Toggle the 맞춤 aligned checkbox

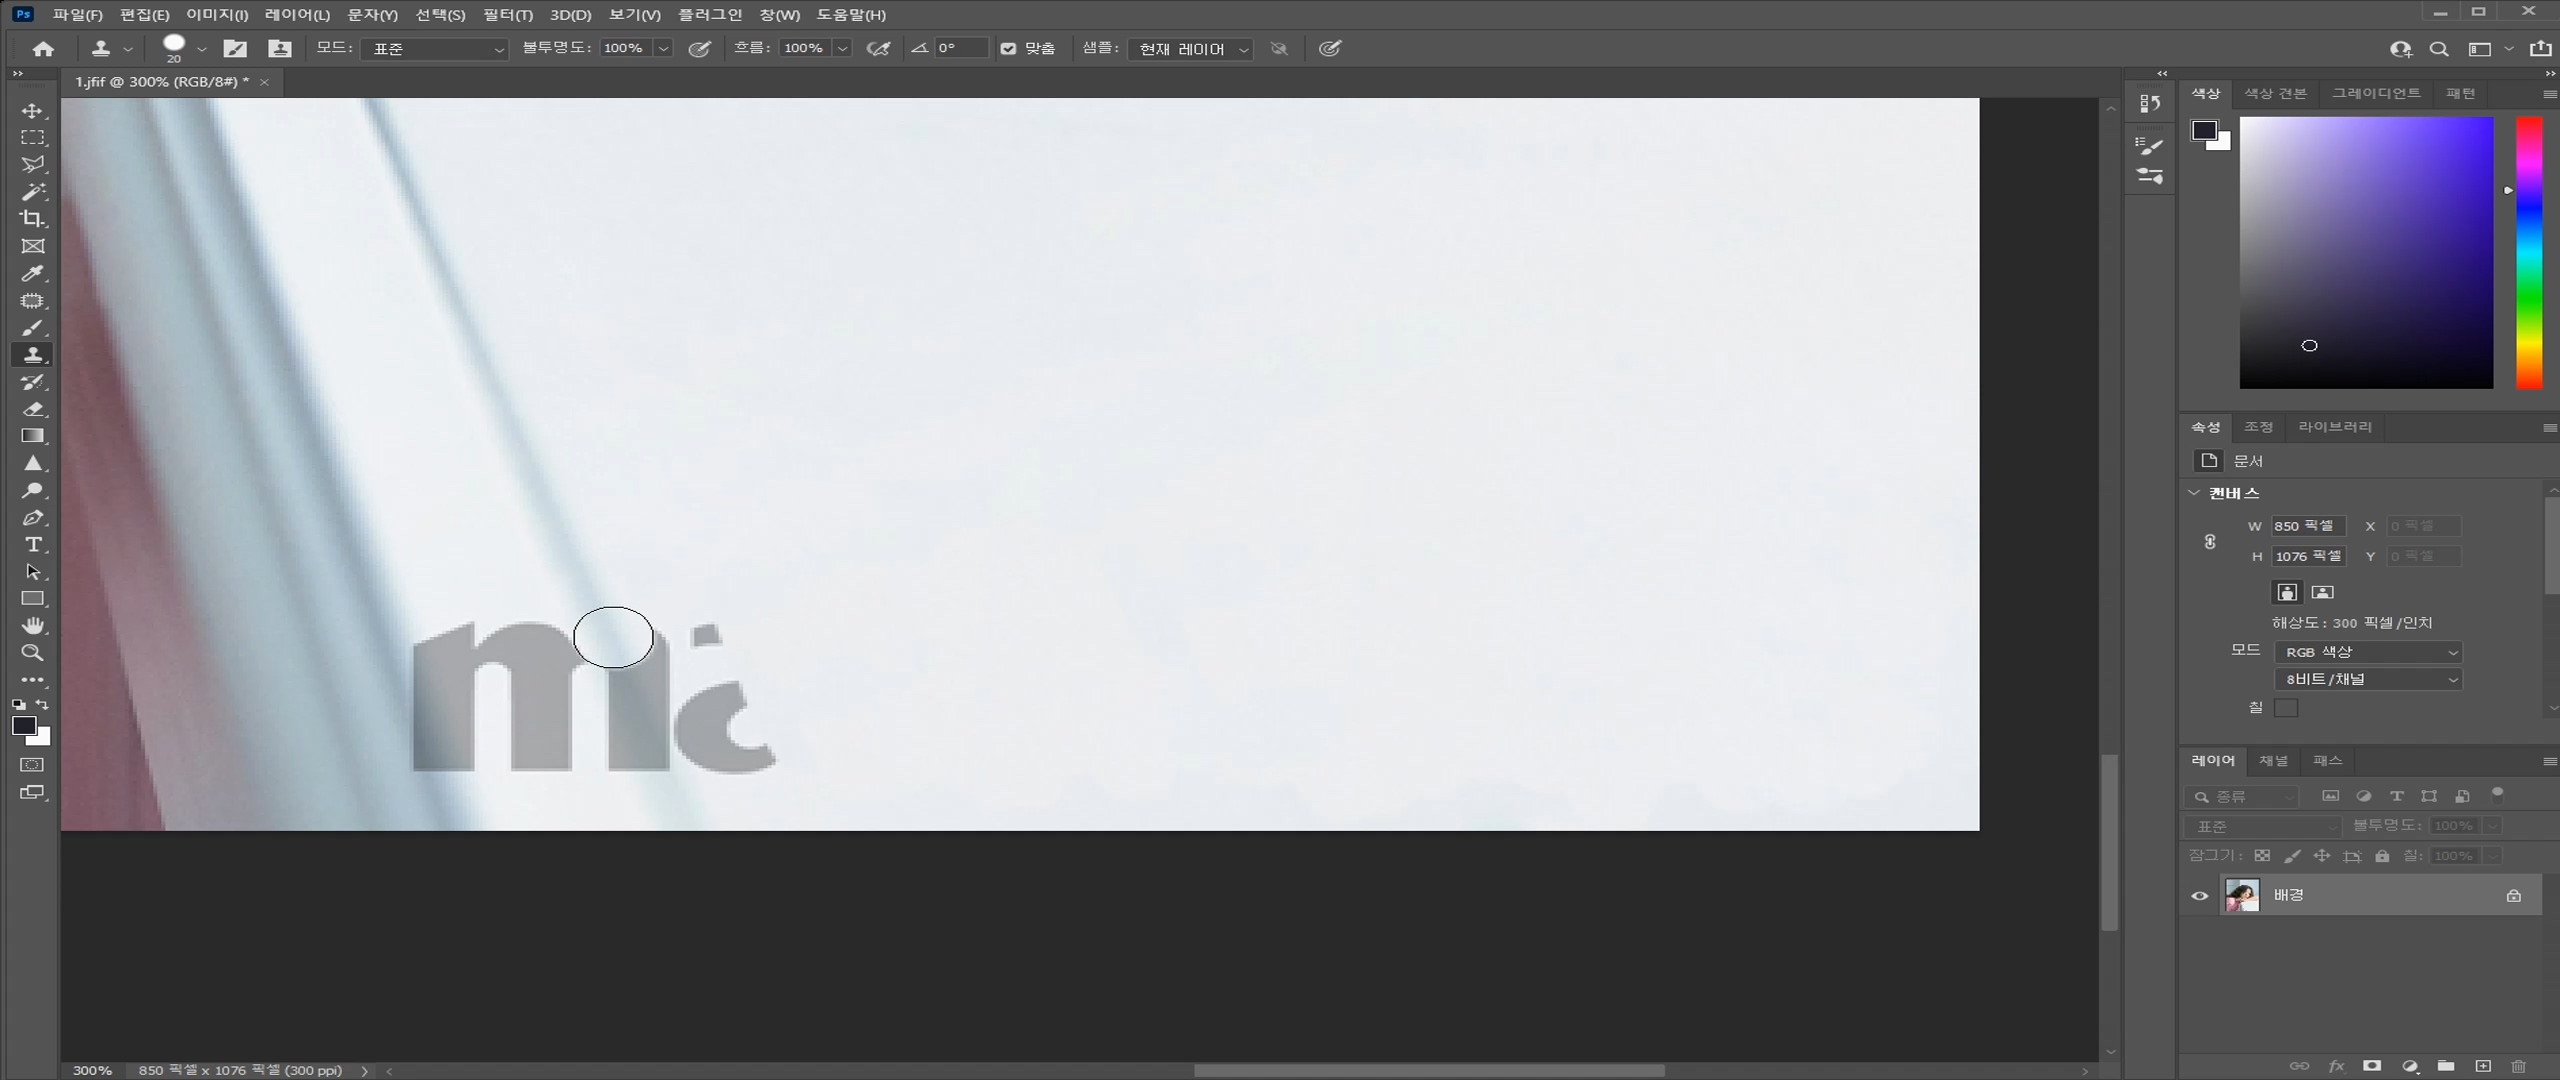point(1008,48)
